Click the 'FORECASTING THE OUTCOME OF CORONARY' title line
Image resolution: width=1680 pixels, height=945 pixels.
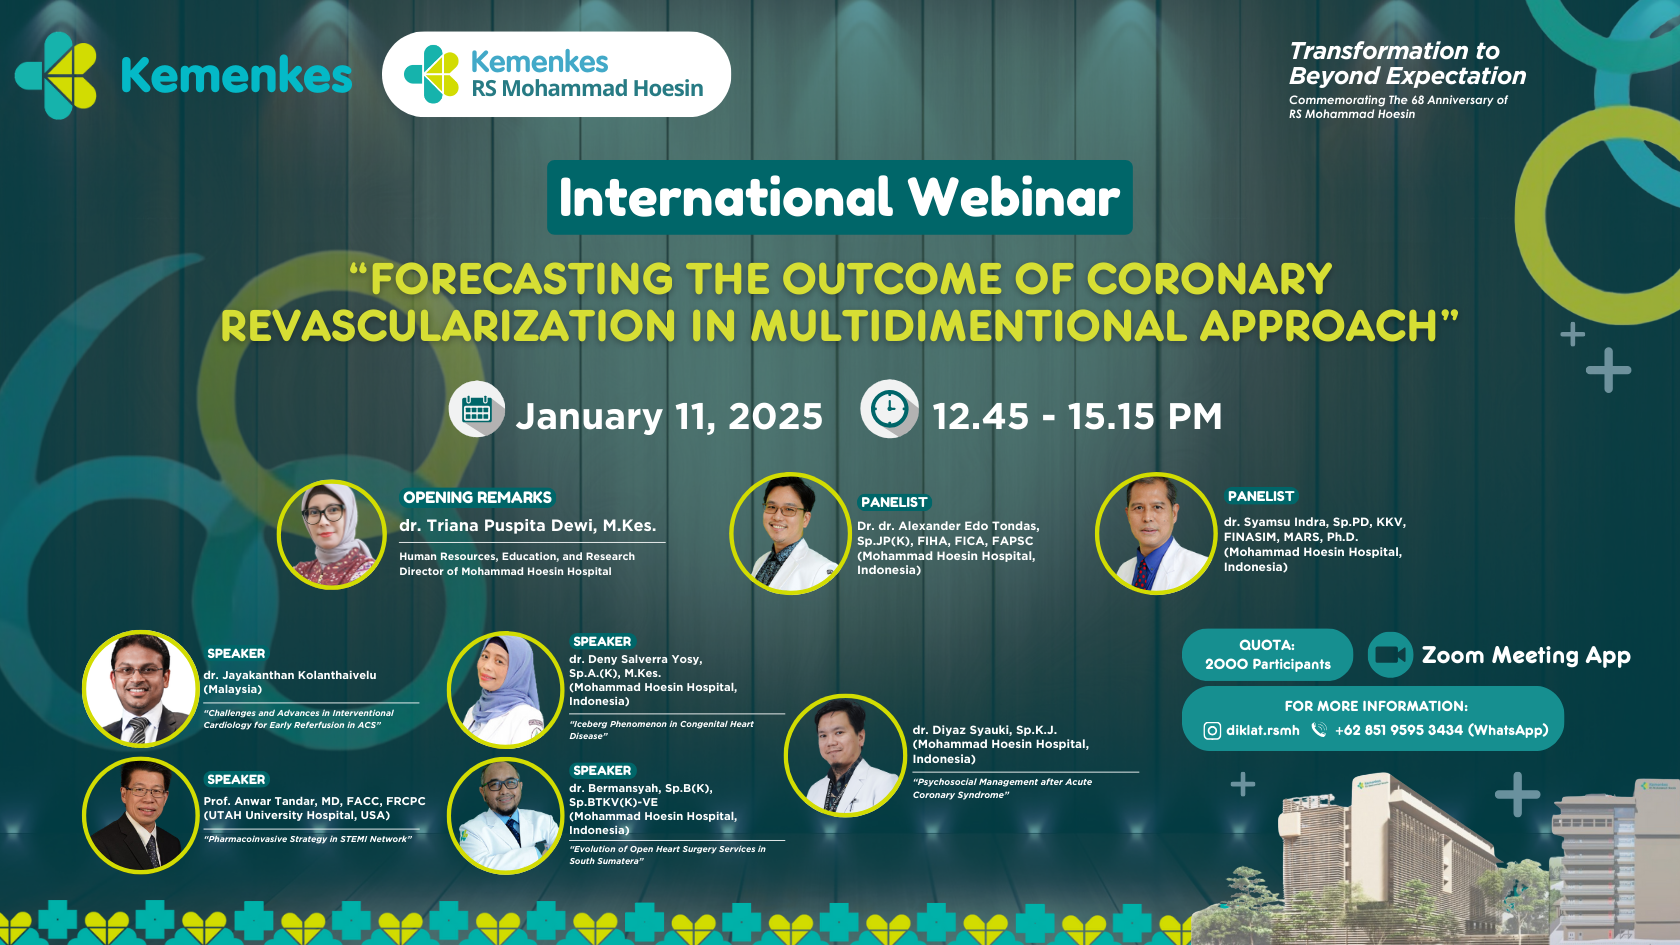(841, 279)
